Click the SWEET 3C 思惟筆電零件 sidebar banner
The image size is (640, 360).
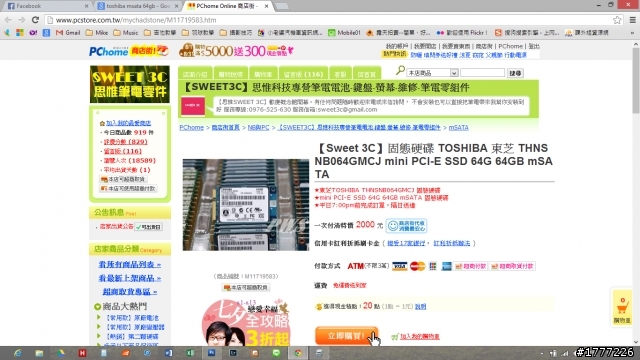click(130, 84)
